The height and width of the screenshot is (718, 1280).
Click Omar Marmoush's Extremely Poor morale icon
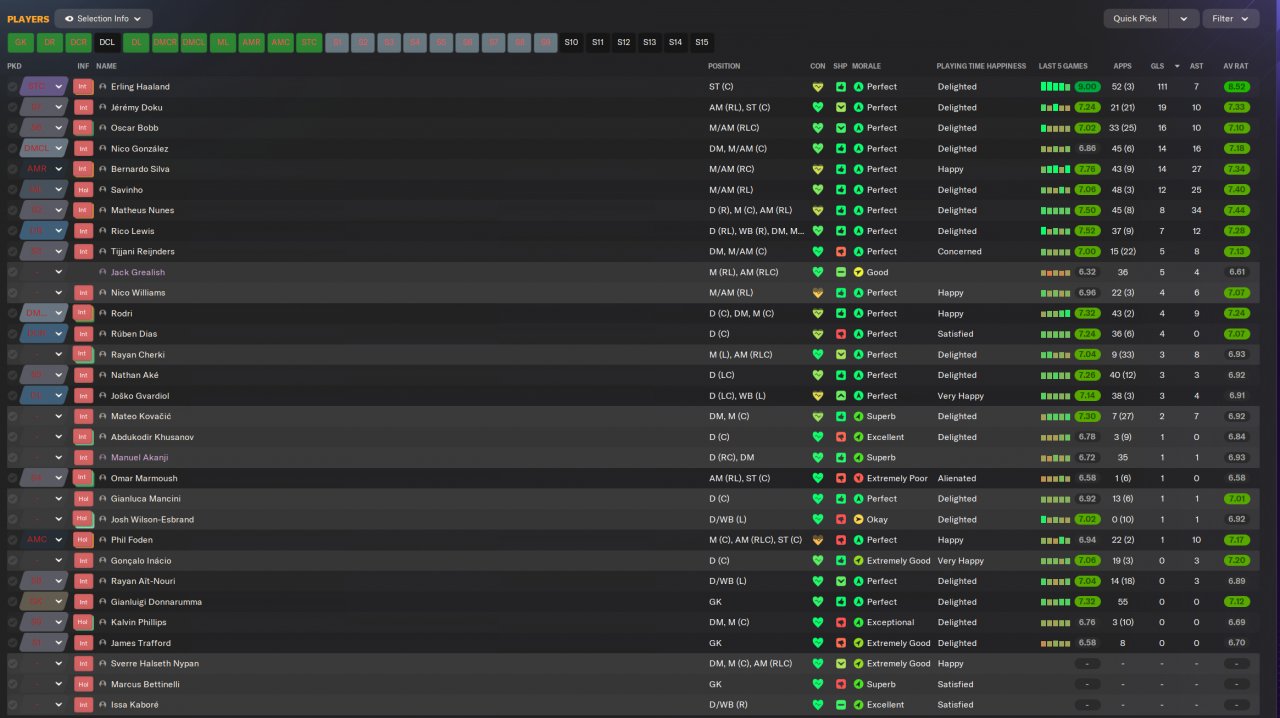point(858,478)
